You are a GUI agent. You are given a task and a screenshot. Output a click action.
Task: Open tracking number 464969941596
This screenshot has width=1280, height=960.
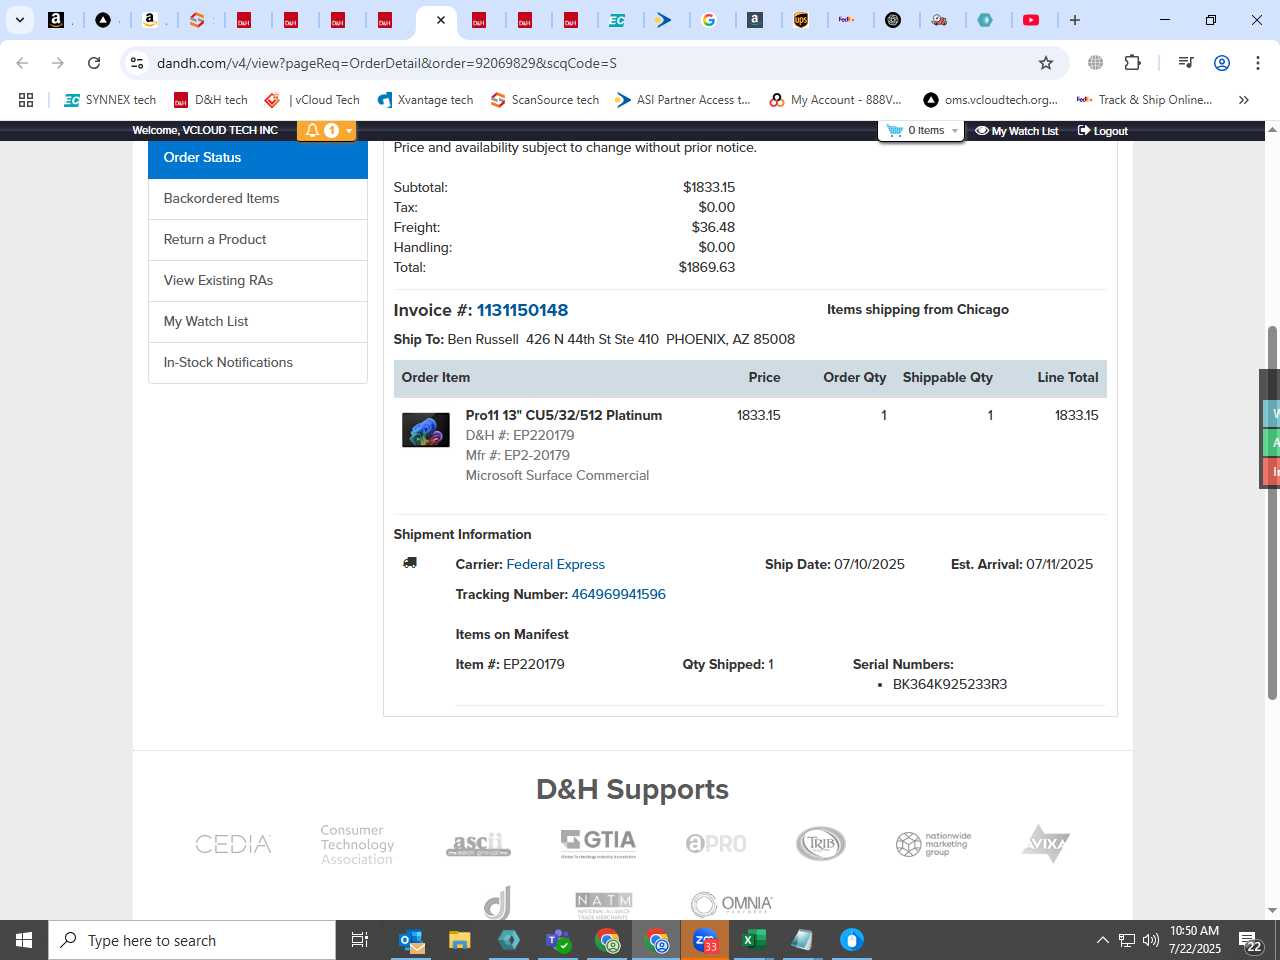(x=618, y=594)
